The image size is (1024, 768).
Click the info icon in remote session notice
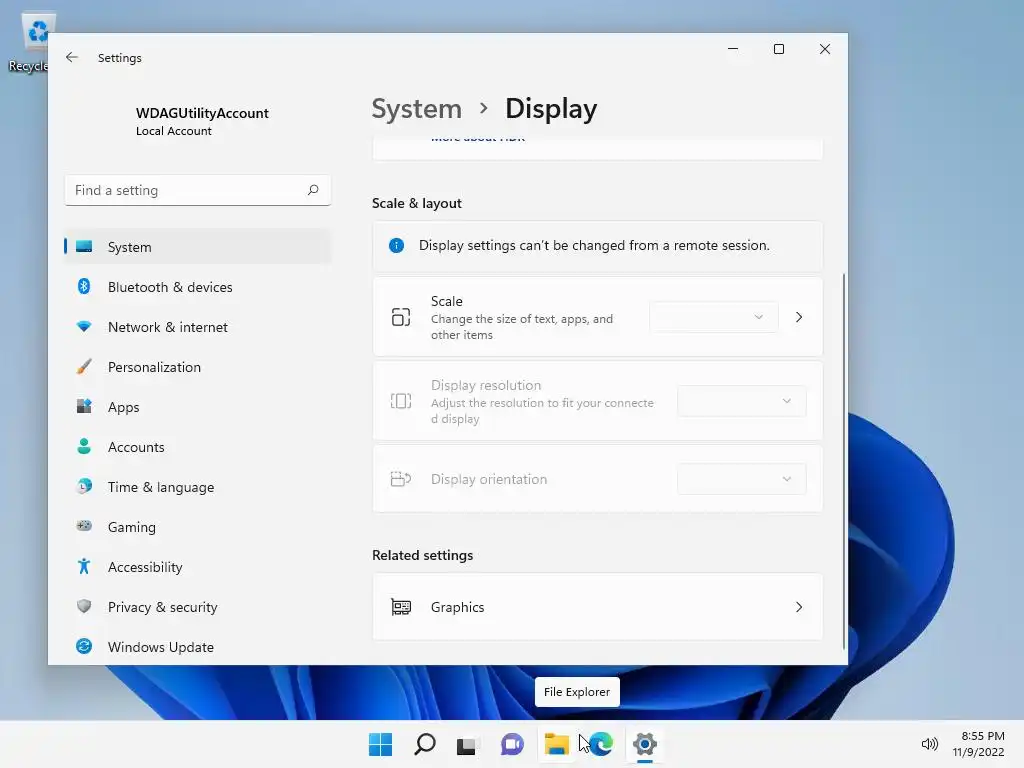coord(396,246)
